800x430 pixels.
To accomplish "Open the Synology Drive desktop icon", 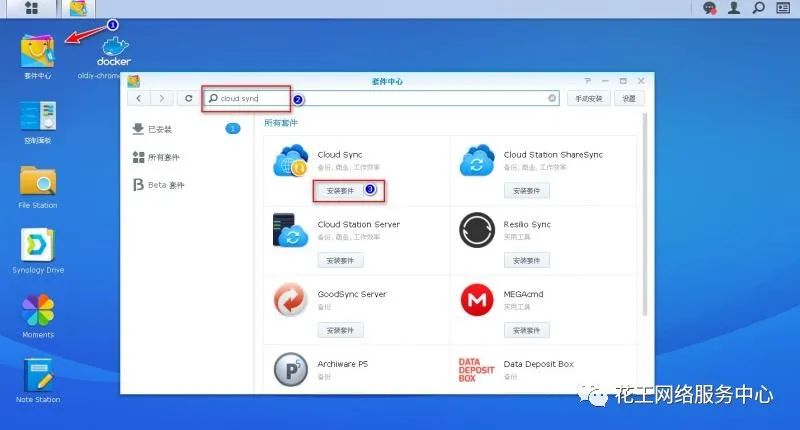I will [x=38, y=245].
